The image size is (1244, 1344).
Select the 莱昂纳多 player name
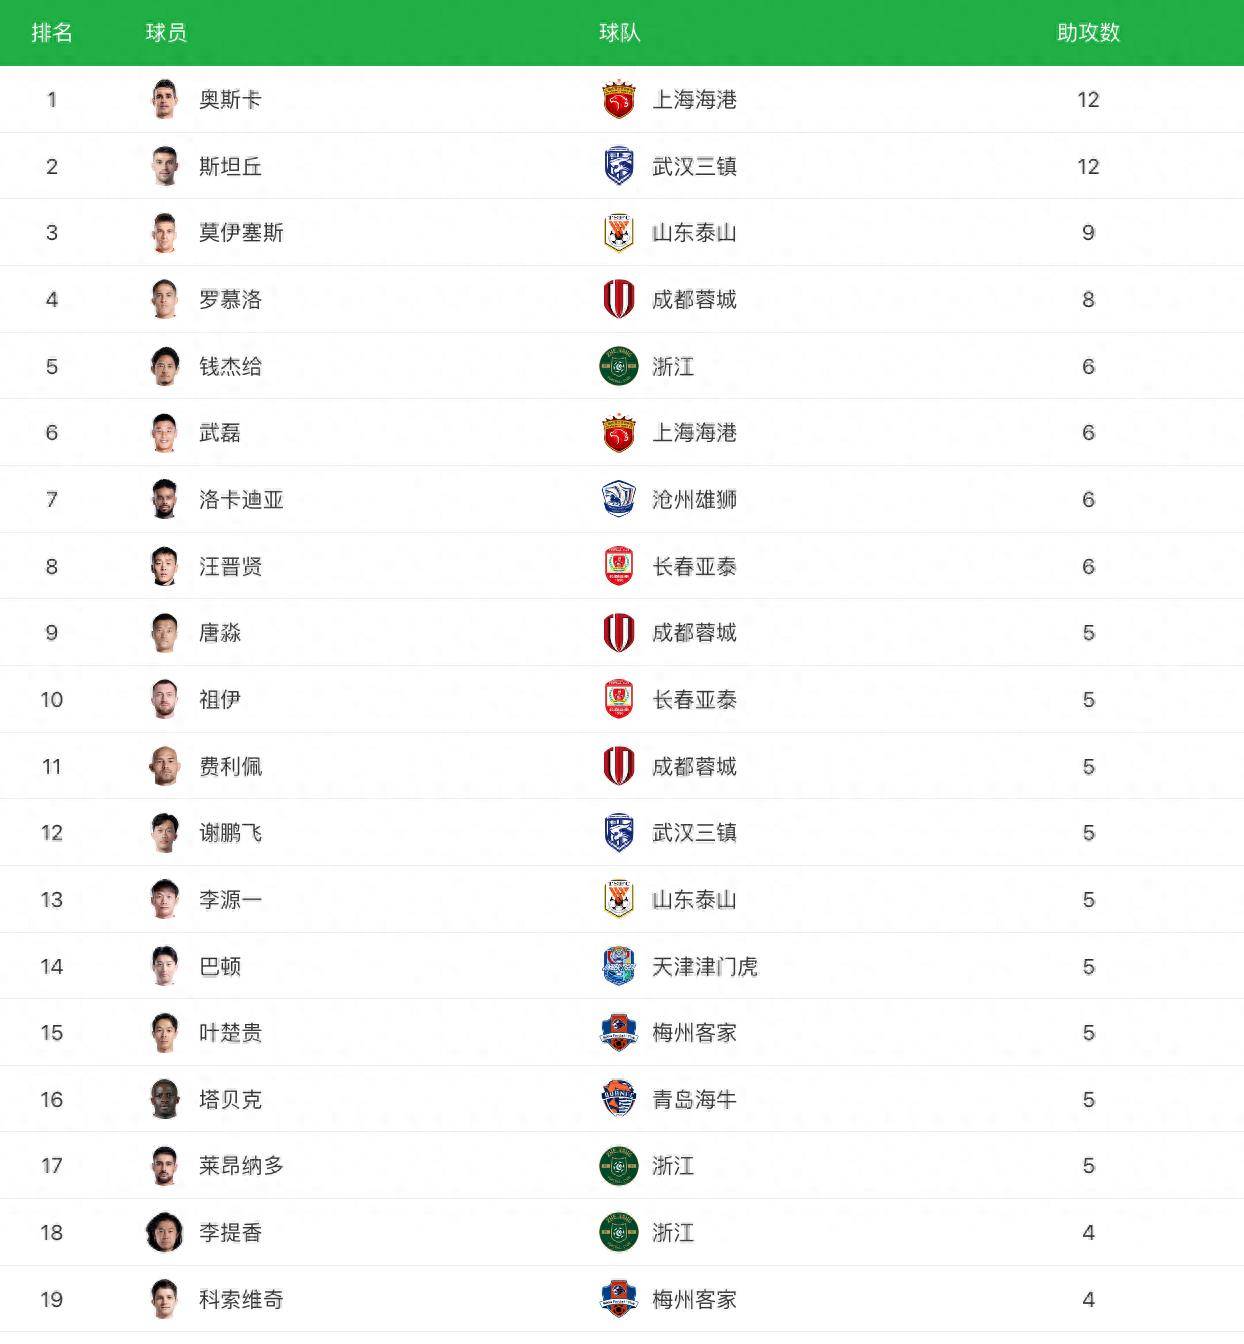tap(241, 1166)
